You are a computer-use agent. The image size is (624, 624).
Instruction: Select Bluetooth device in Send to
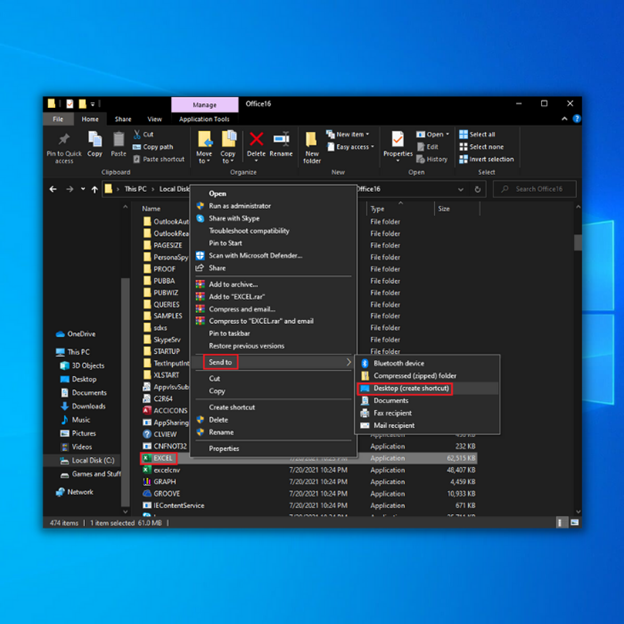(427, 363)
